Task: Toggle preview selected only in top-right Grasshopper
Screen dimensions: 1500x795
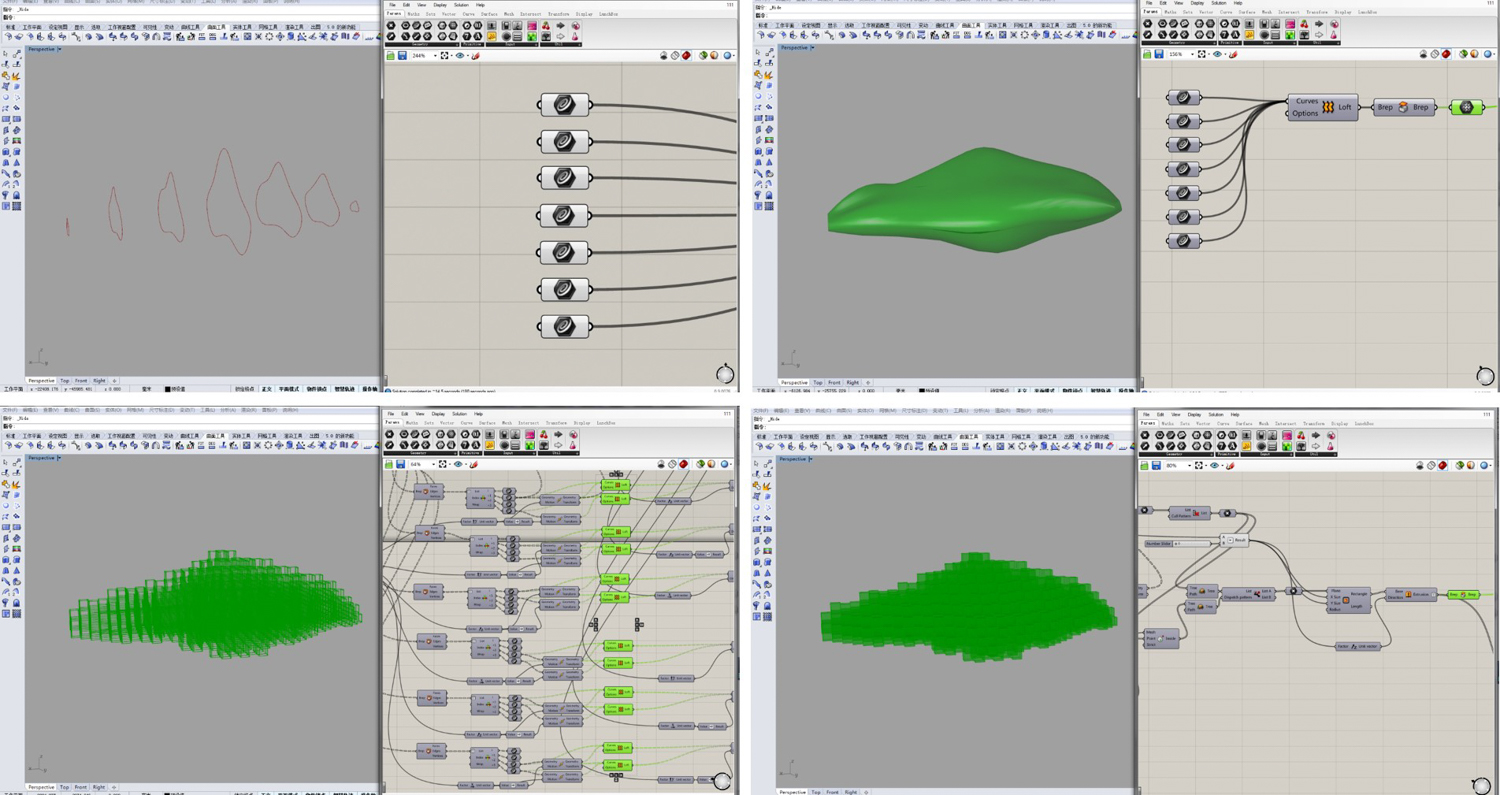Action: [x=1463, y=54]
